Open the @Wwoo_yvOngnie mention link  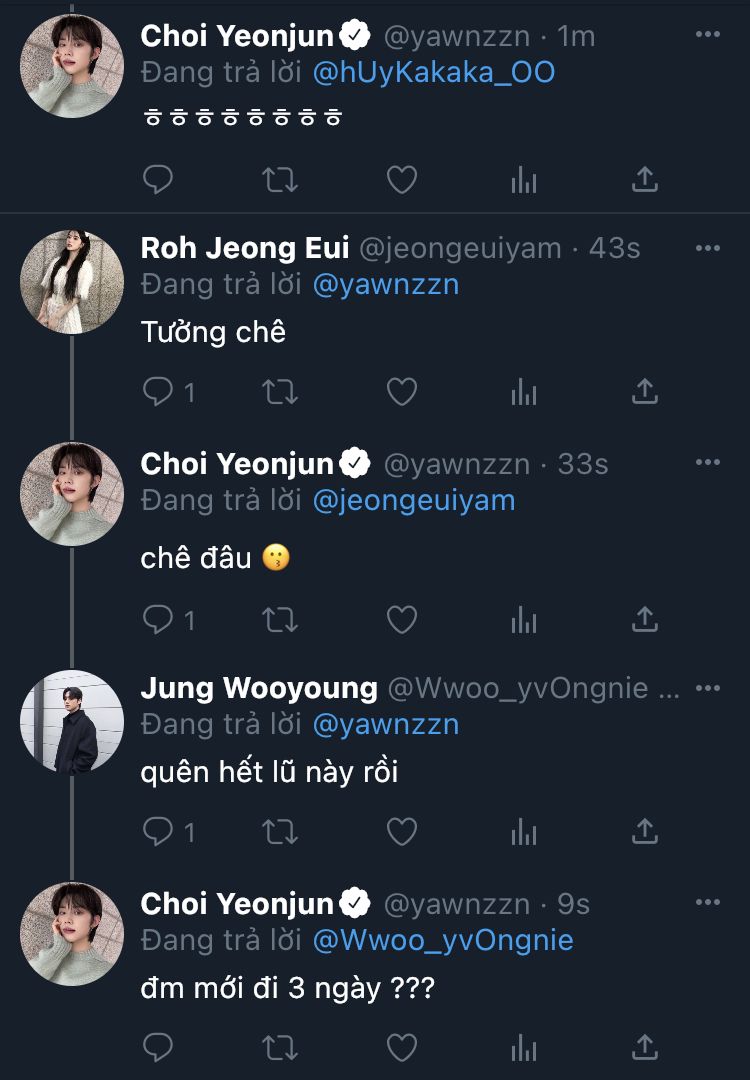[x=443, y=940]
